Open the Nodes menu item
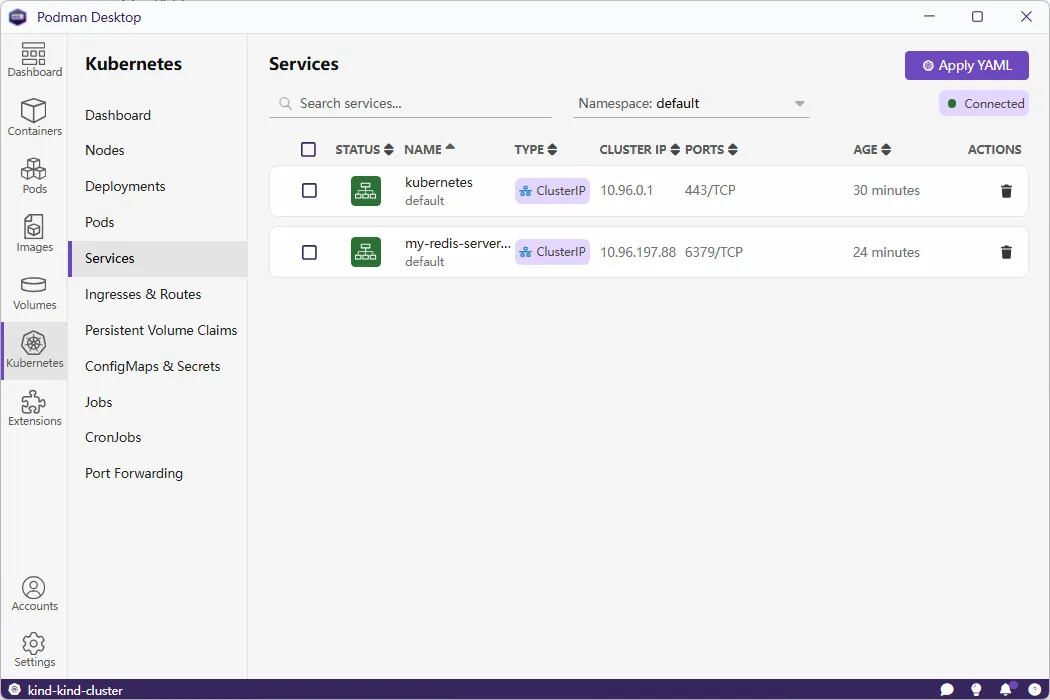1050x700 pixels. (x=104, y=150)
